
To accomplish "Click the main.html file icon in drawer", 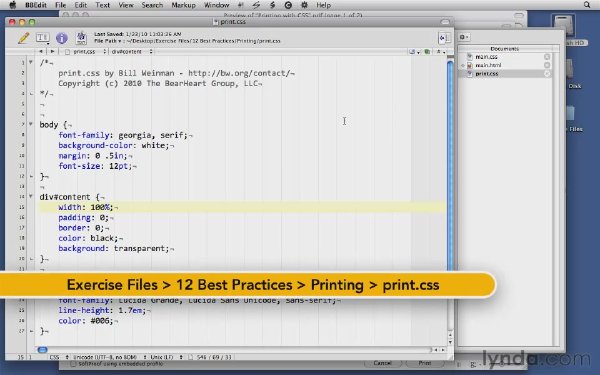I will click(x=470, y=65).
